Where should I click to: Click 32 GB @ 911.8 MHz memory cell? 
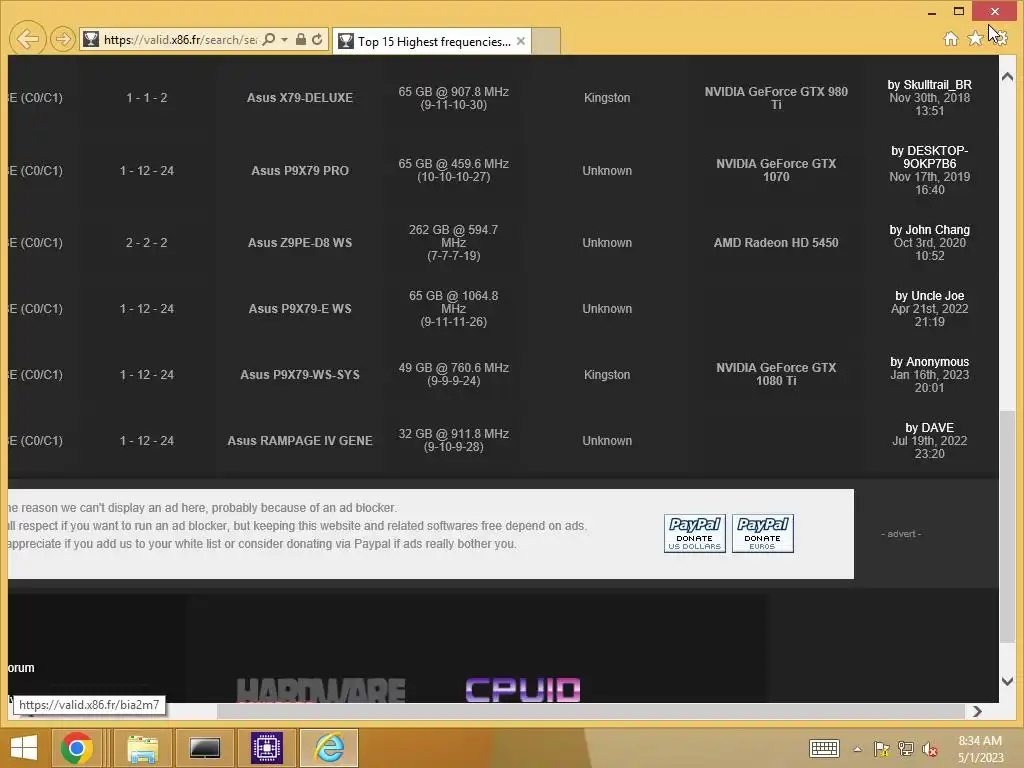453,440
